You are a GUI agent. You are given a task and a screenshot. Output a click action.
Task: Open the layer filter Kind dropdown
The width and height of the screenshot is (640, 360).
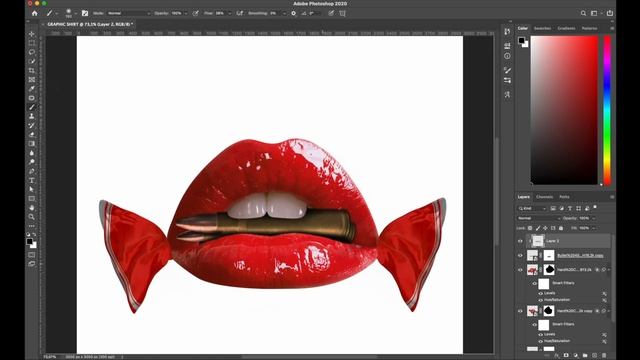pos(532,208)
